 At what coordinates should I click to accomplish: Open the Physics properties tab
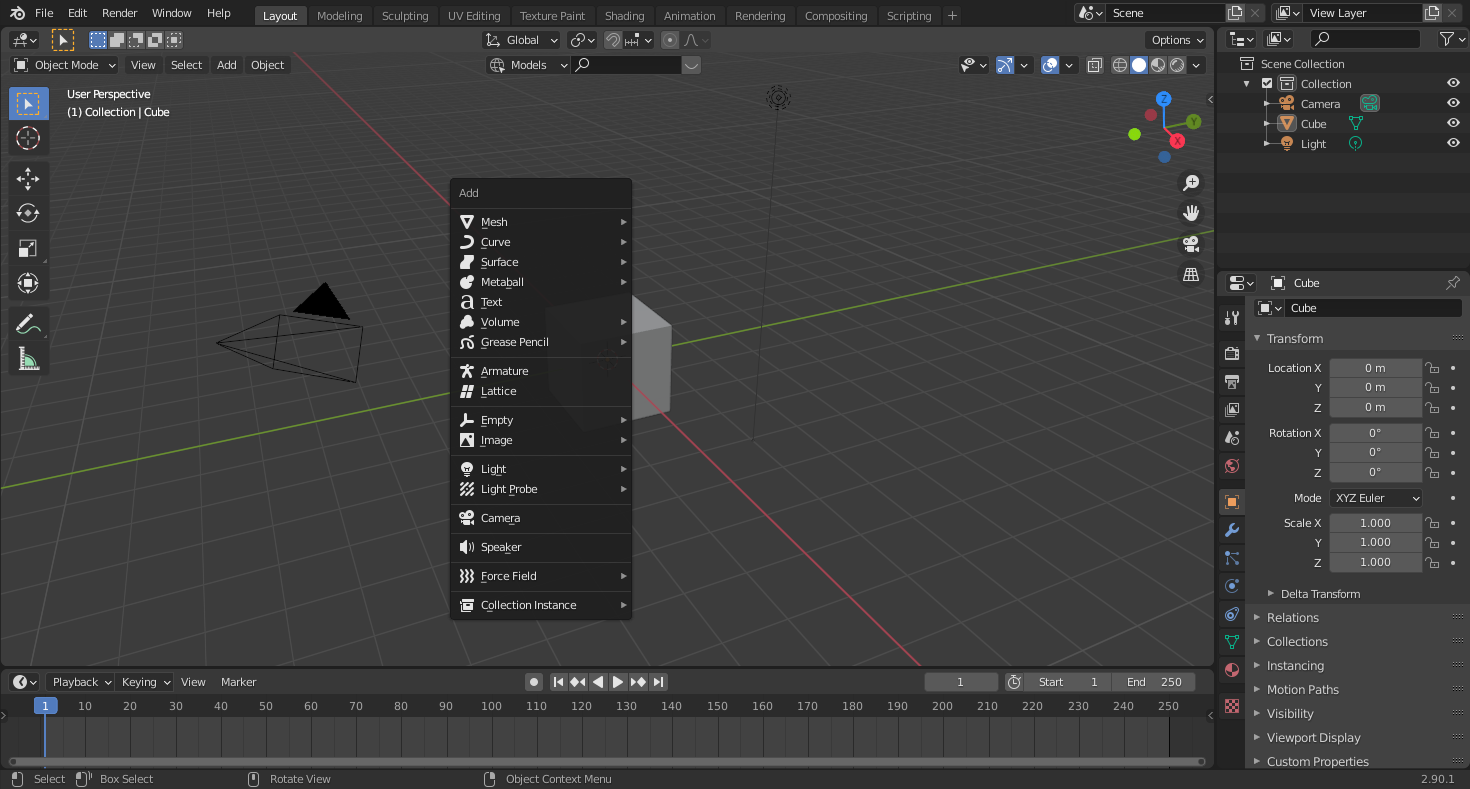coord(1232,586)
